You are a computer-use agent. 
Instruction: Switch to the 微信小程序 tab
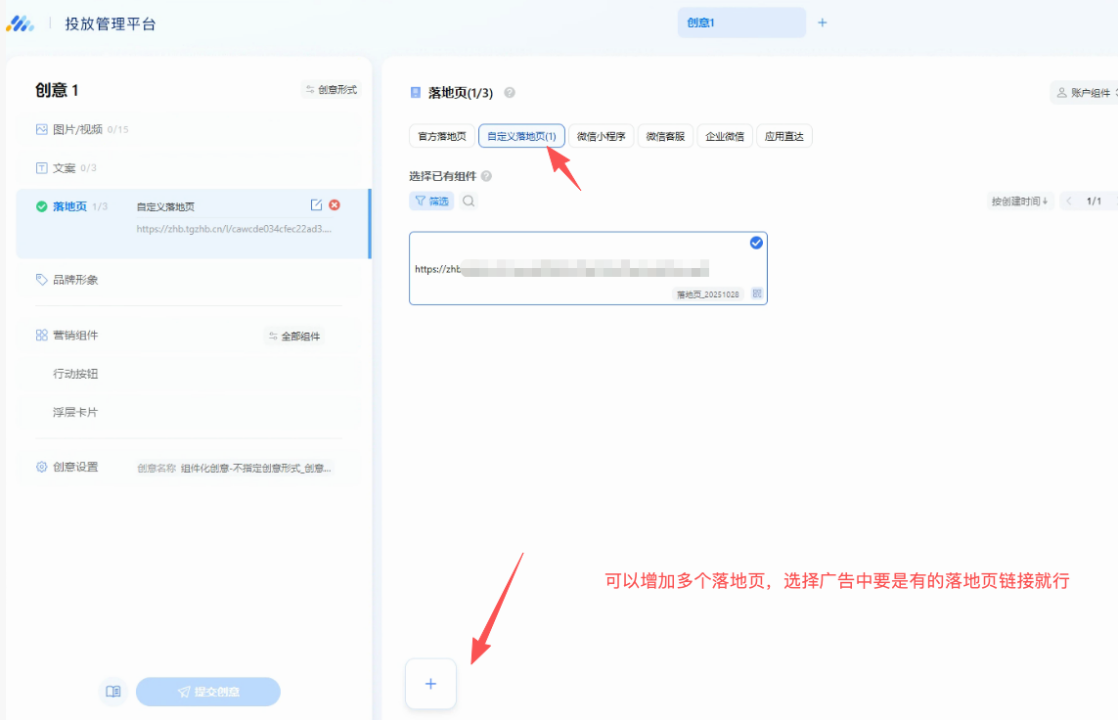point(601,137)
